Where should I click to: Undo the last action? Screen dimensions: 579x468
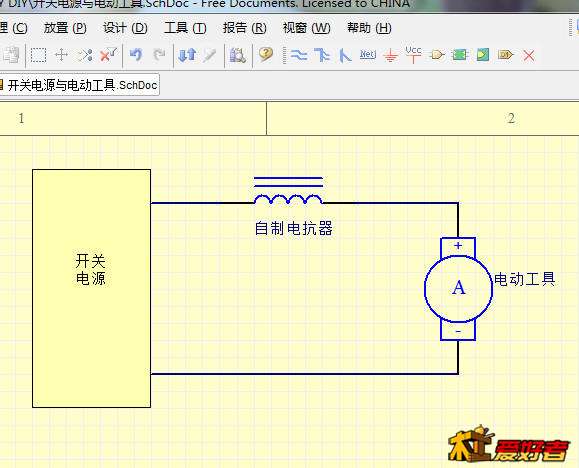[x=136, y=55]
